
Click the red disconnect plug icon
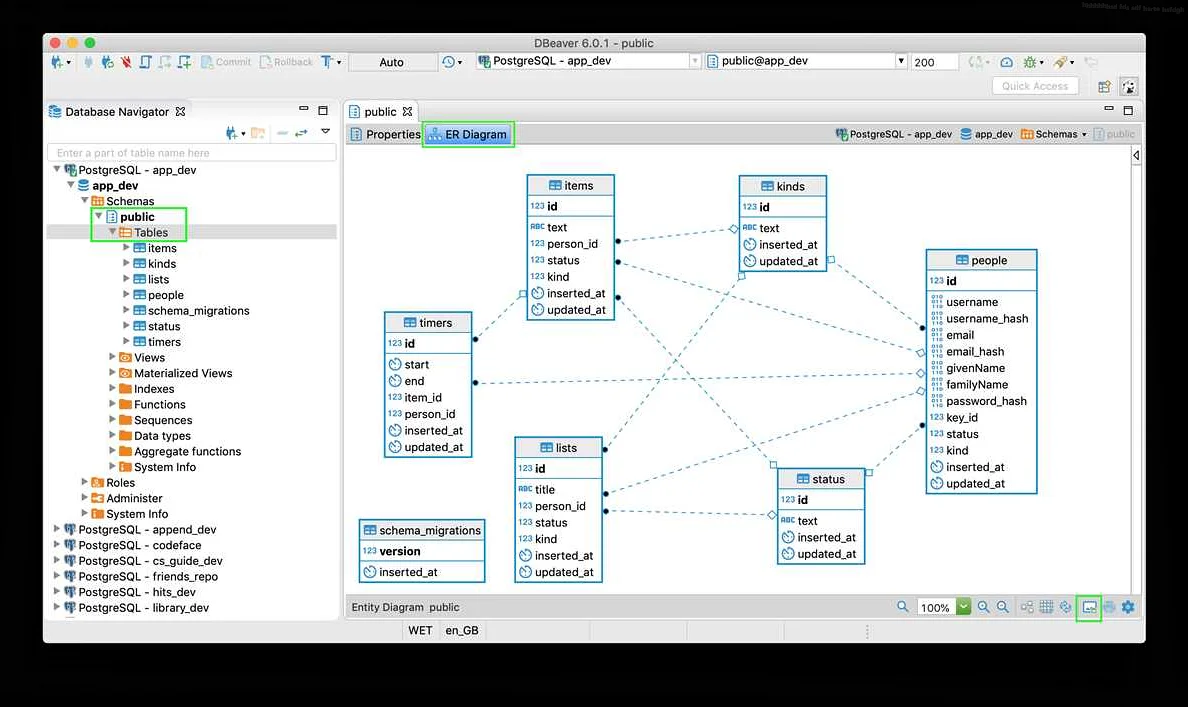(x=126, y=62)
